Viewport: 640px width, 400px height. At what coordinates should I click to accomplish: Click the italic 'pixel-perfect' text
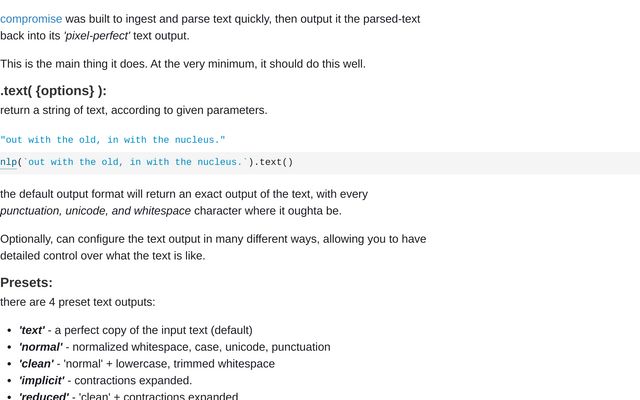point(97,36)
